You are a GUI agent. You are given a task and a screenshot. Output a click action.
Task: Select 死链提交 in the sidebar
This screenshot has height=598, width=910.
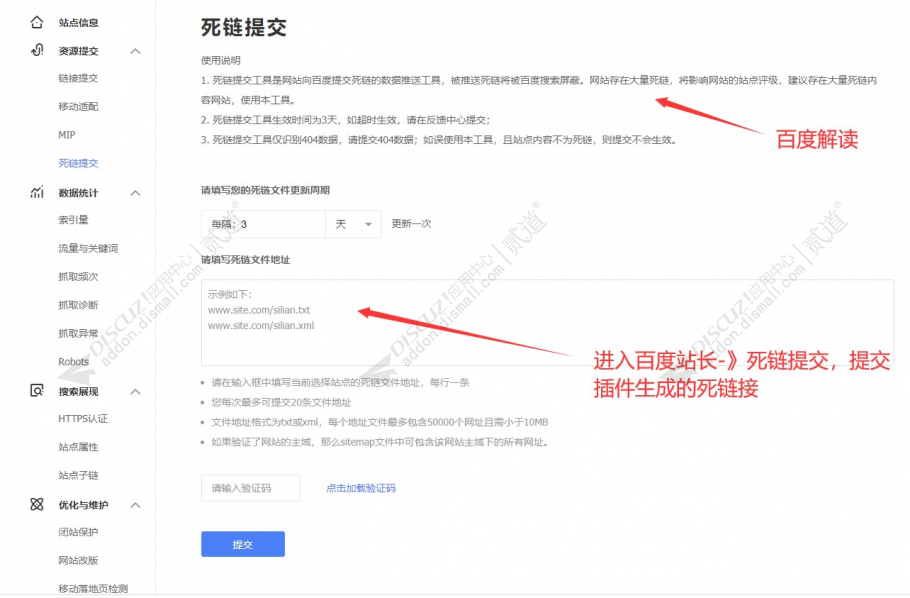pyautogui.click(x=78, y=163)
